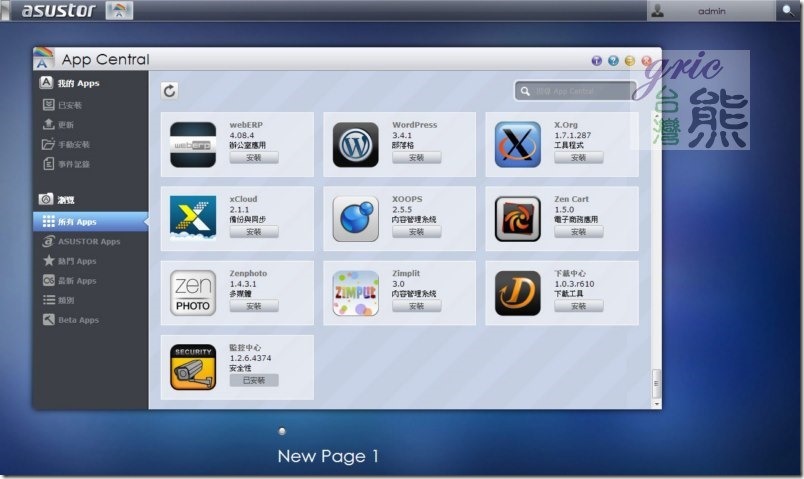This screenshot has width=804, height=479.
Task: Click install button for Zimplit
Action: 416,306
